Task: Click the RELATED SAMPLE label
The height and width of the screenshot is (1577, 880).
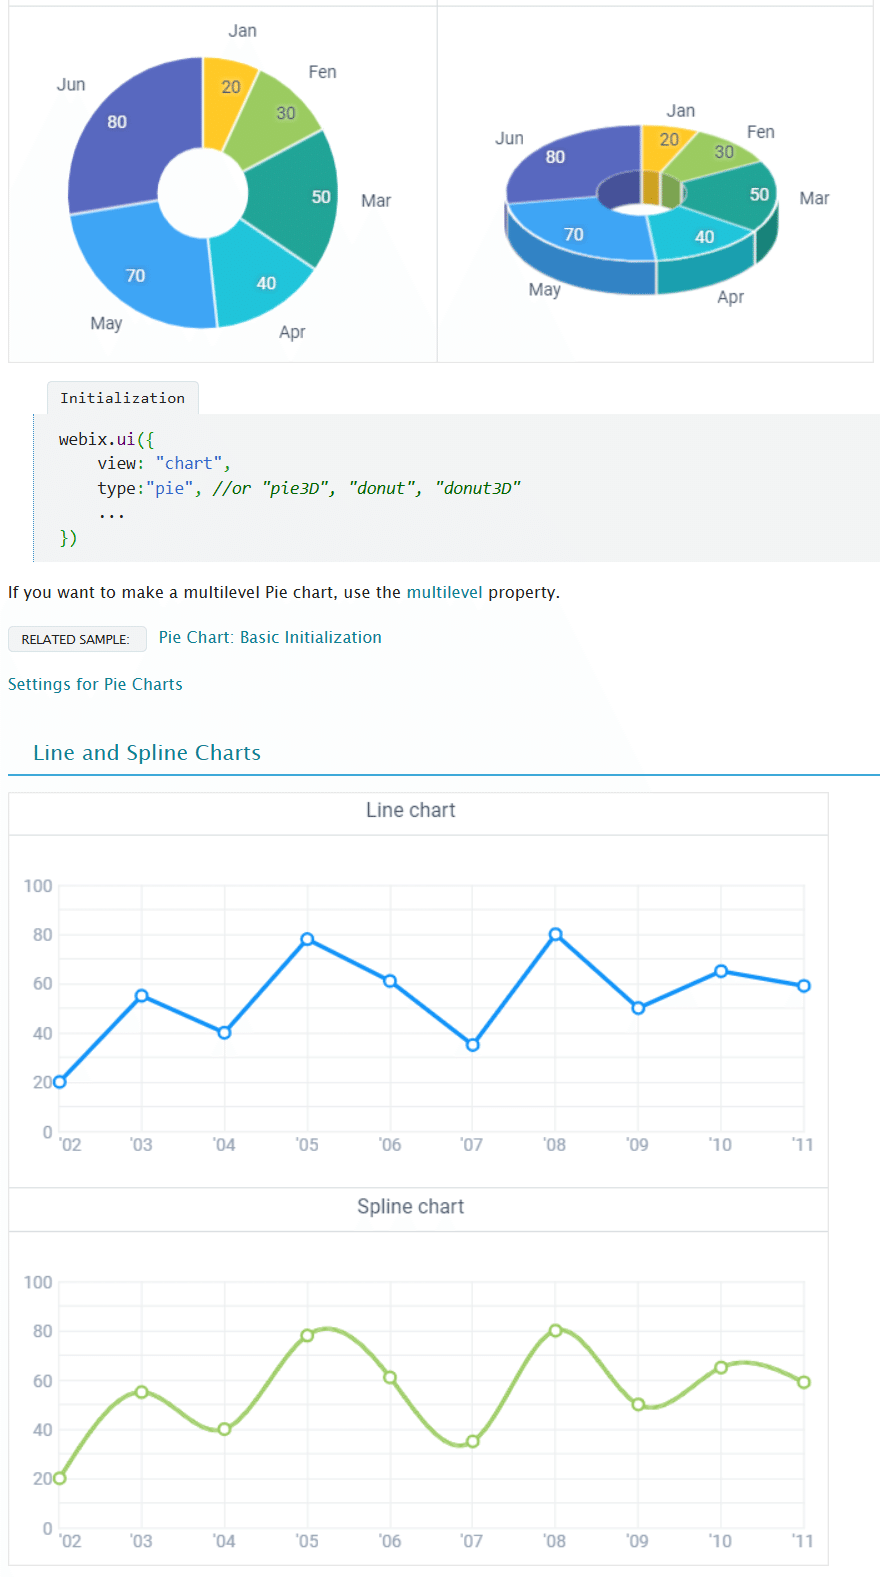Action: pos(76,639)
